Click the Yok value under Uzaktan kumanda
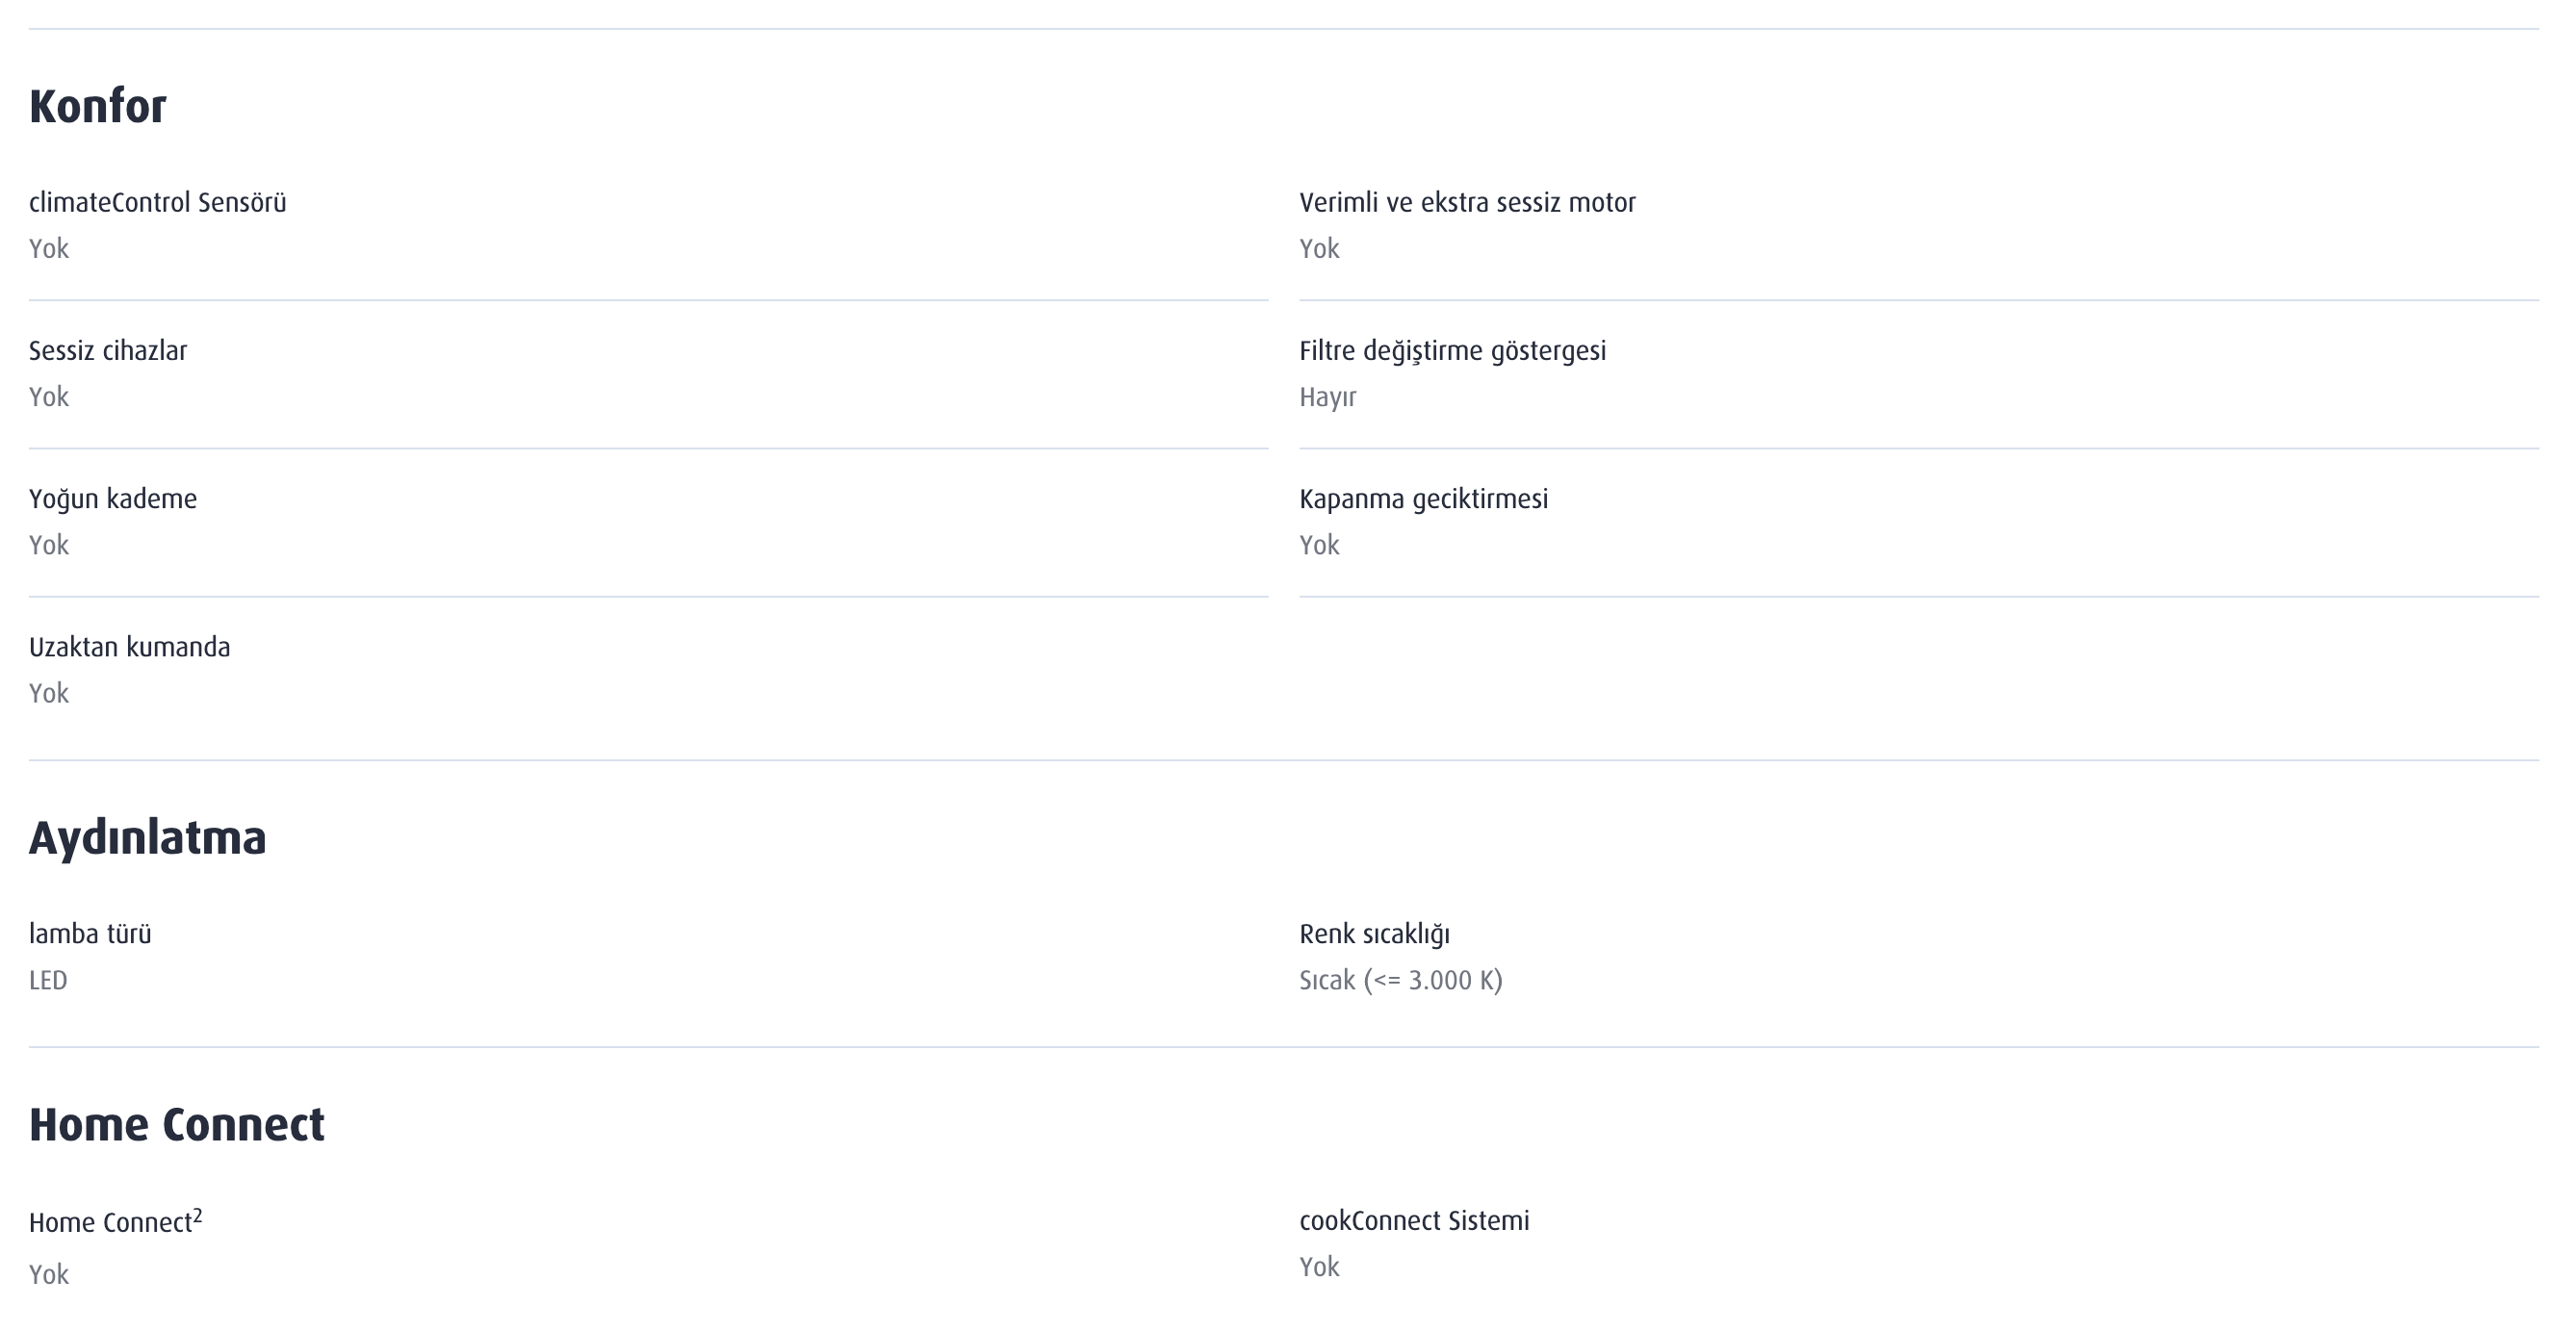This screenshot has width=2576, height=1332. [49, 693]
